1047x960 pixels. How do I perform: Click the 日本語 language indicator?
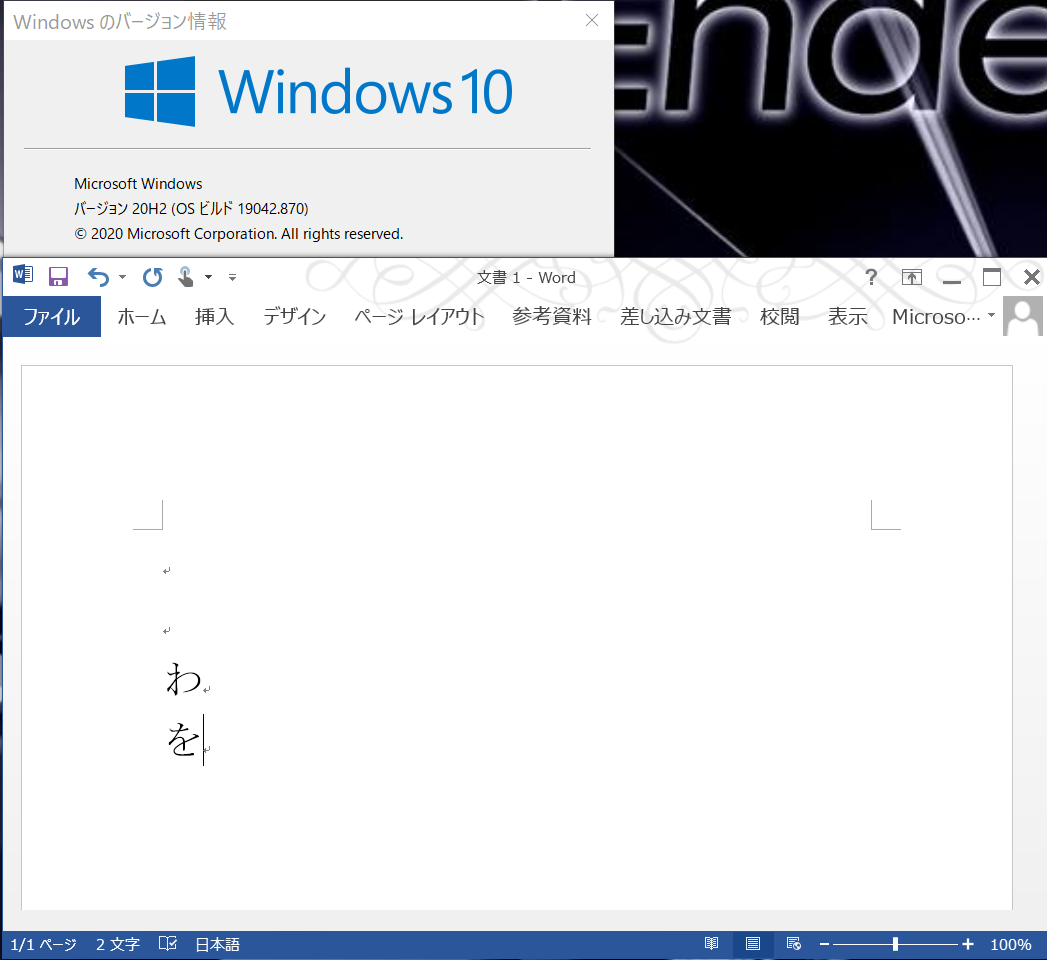pyautogui.click(x=218, y=945)
